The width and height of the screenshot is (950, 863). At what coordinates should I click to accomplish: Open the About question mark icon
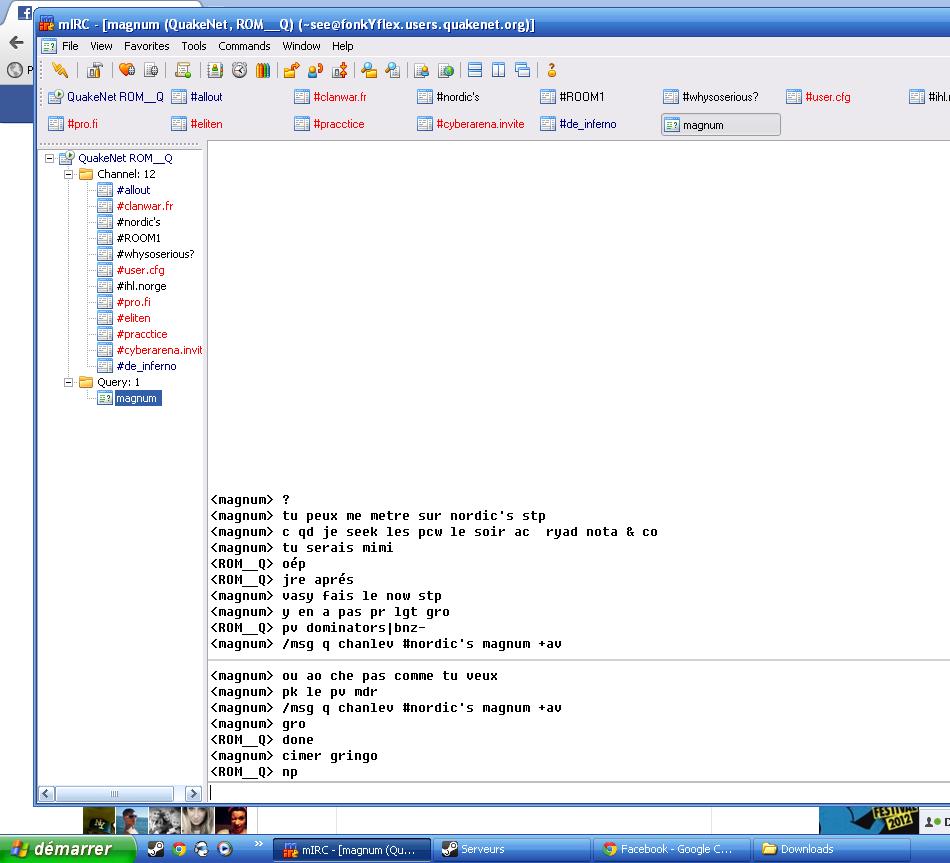(x=551, y=70)
